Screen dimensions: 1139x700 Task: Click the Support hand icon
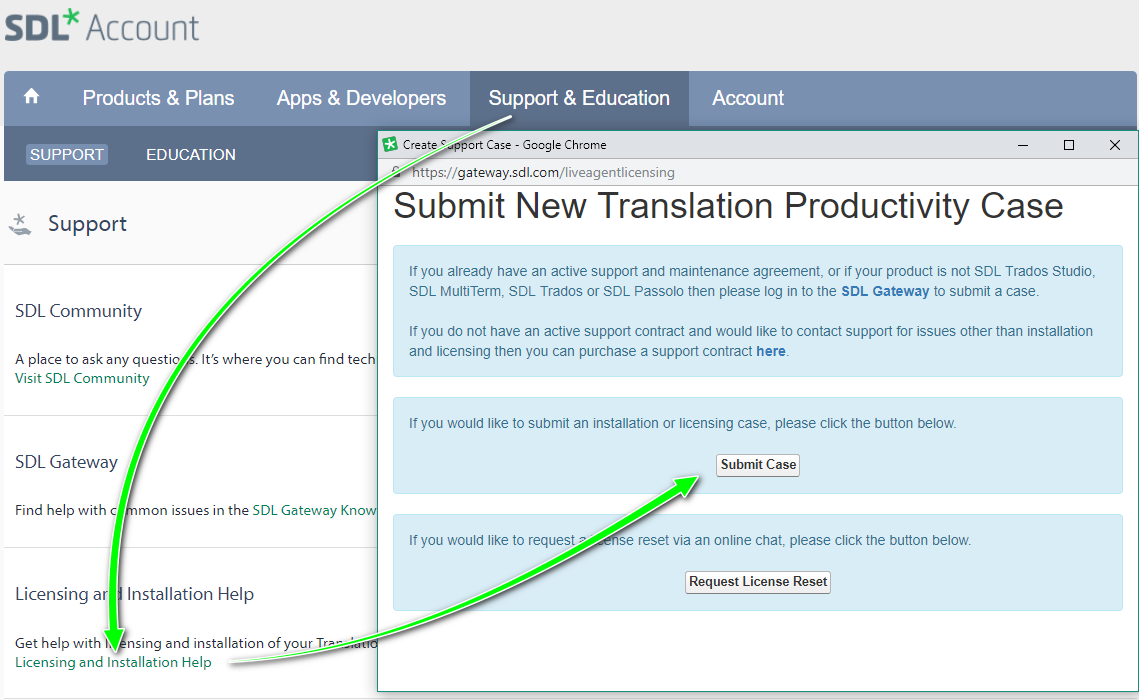(20, 224)
